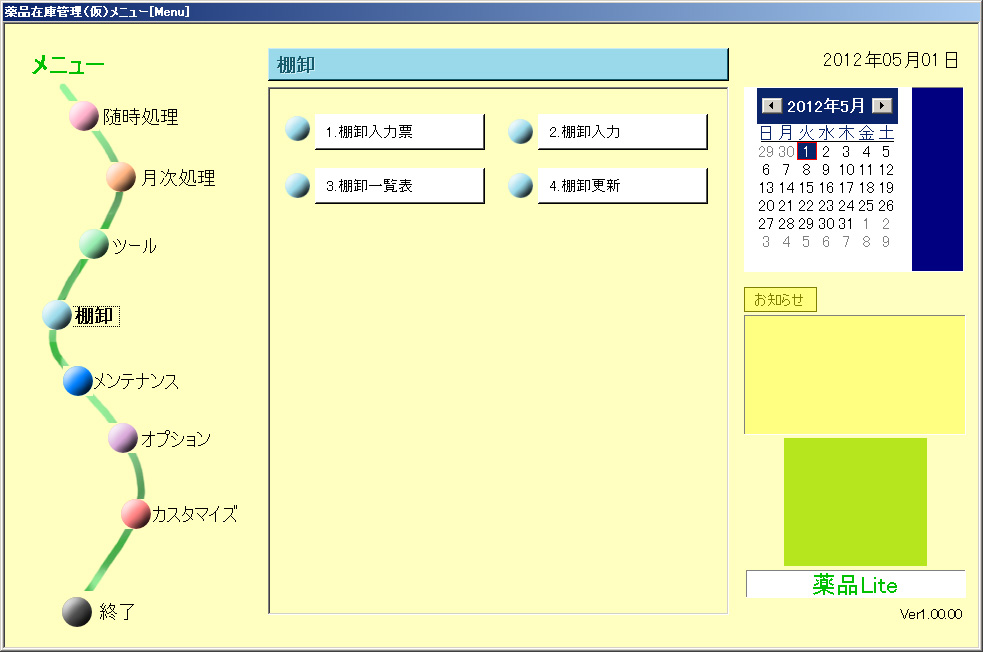The height and width of the screenshot is (652, 983).
Task: Click the ball icon beside 3.棚卸一覧表
Action: point(297,186)
